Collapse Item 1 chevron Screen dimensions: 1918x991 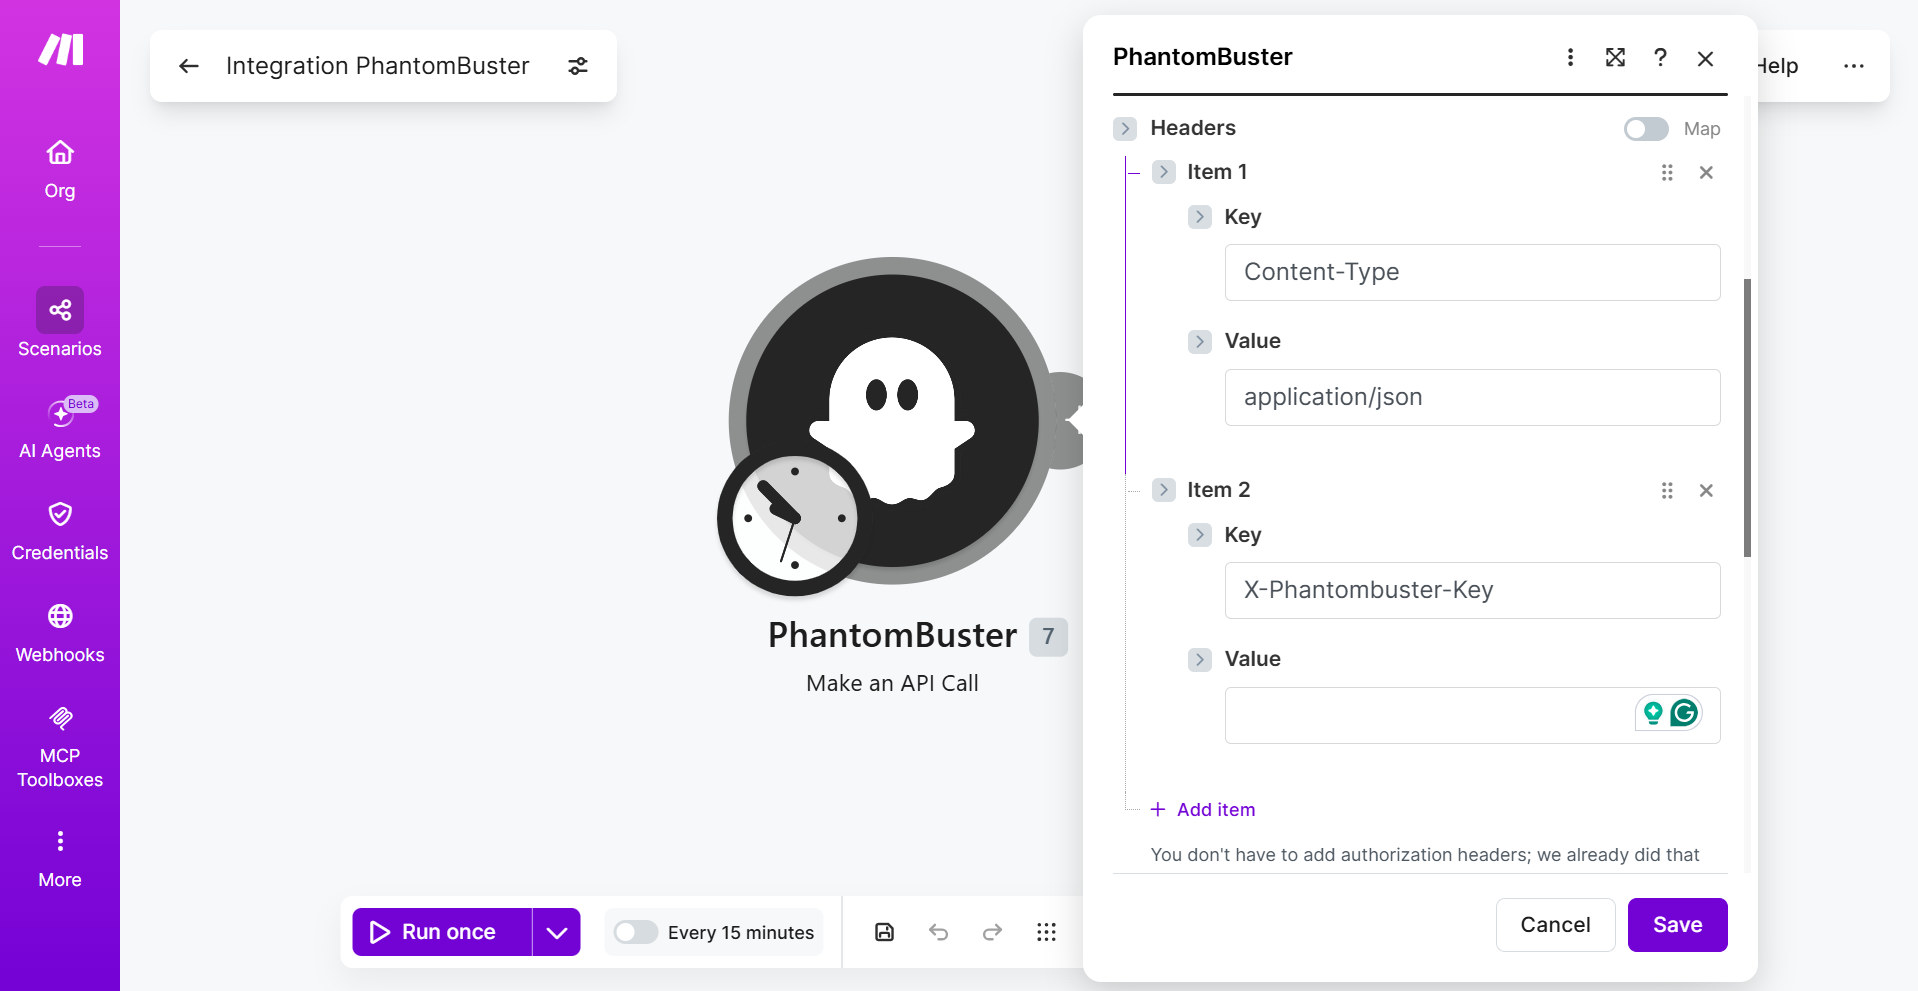1163,172
